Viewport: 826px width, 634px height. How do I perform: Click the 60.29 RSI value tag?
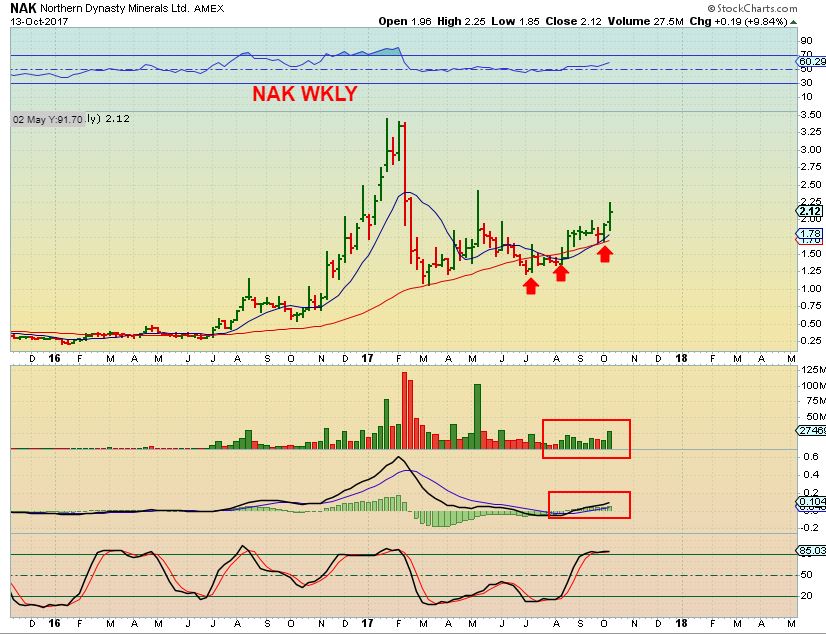[x=812, y=62]
